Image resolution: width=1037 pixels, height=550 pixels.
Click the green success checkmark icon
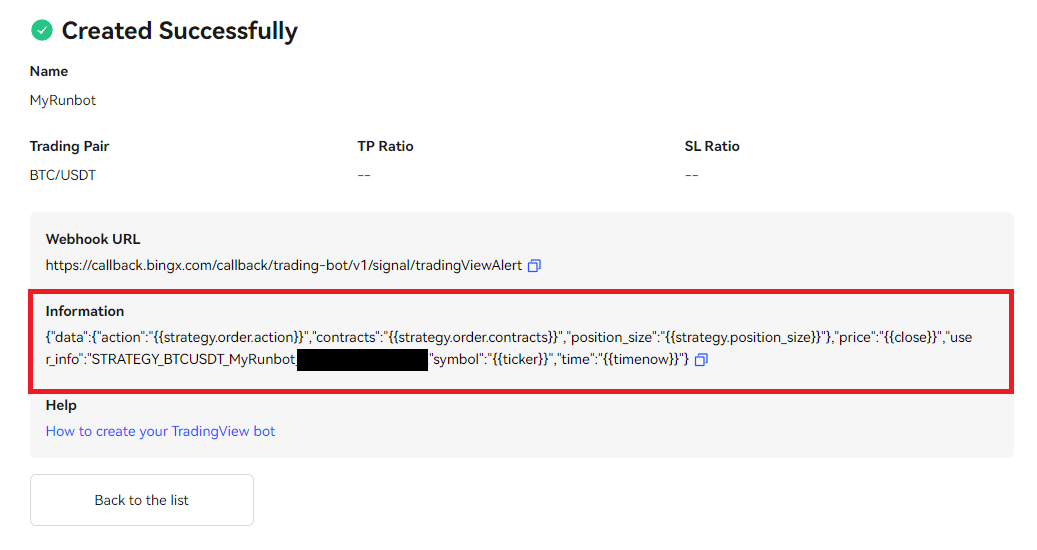pyautogui.click(x=41, y=31)
